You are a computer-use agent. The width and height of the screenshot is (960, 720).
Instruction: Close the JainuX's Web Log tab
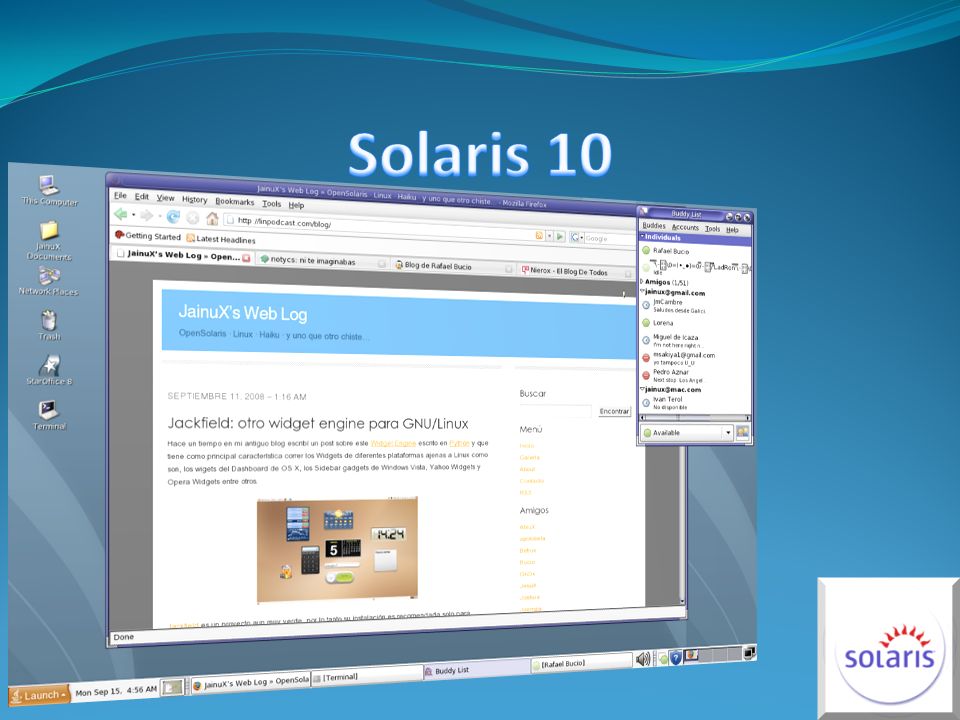click(246, 258)
